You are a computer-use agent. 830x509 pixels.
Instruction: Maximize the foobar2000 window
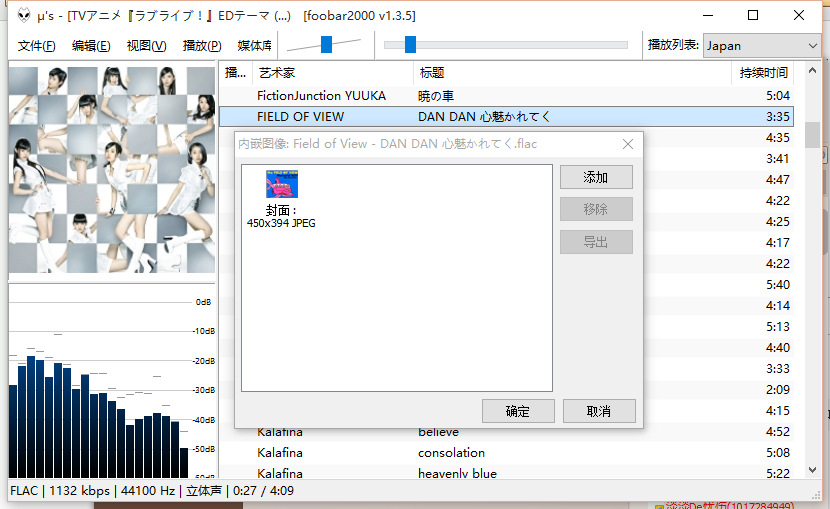[x=753, y=15]
